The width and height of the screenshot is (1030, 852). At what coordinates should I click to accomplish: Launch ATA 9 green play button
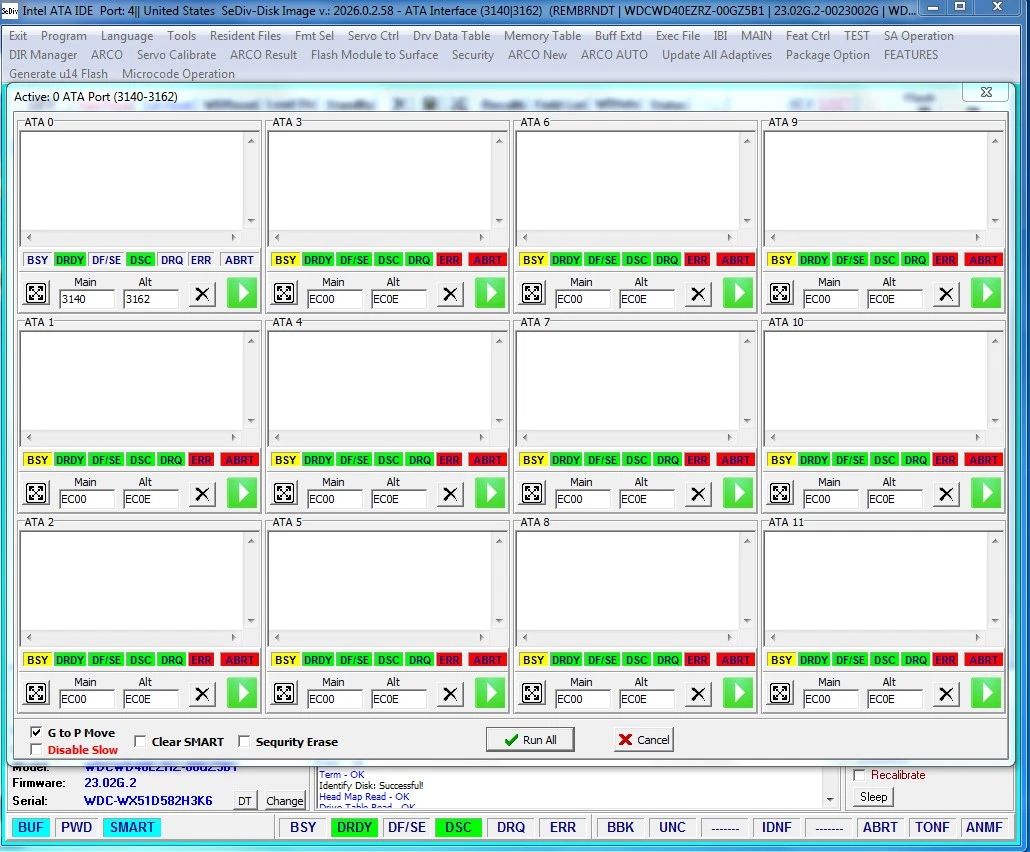pyautogui.click(x=986, y=293)
